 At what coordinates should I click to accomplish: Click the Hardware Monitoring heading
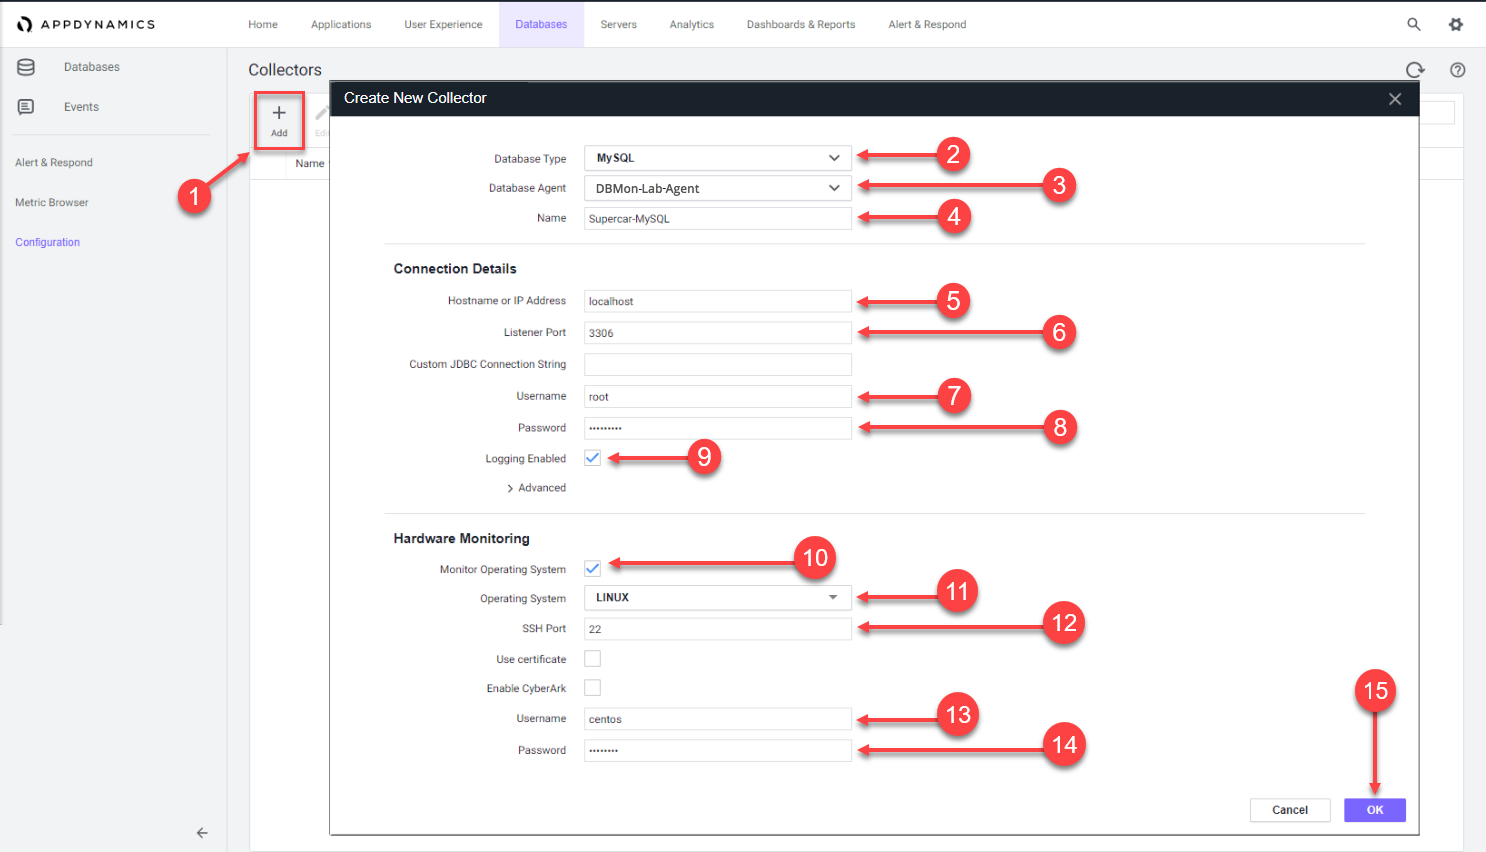coord(461,538)
